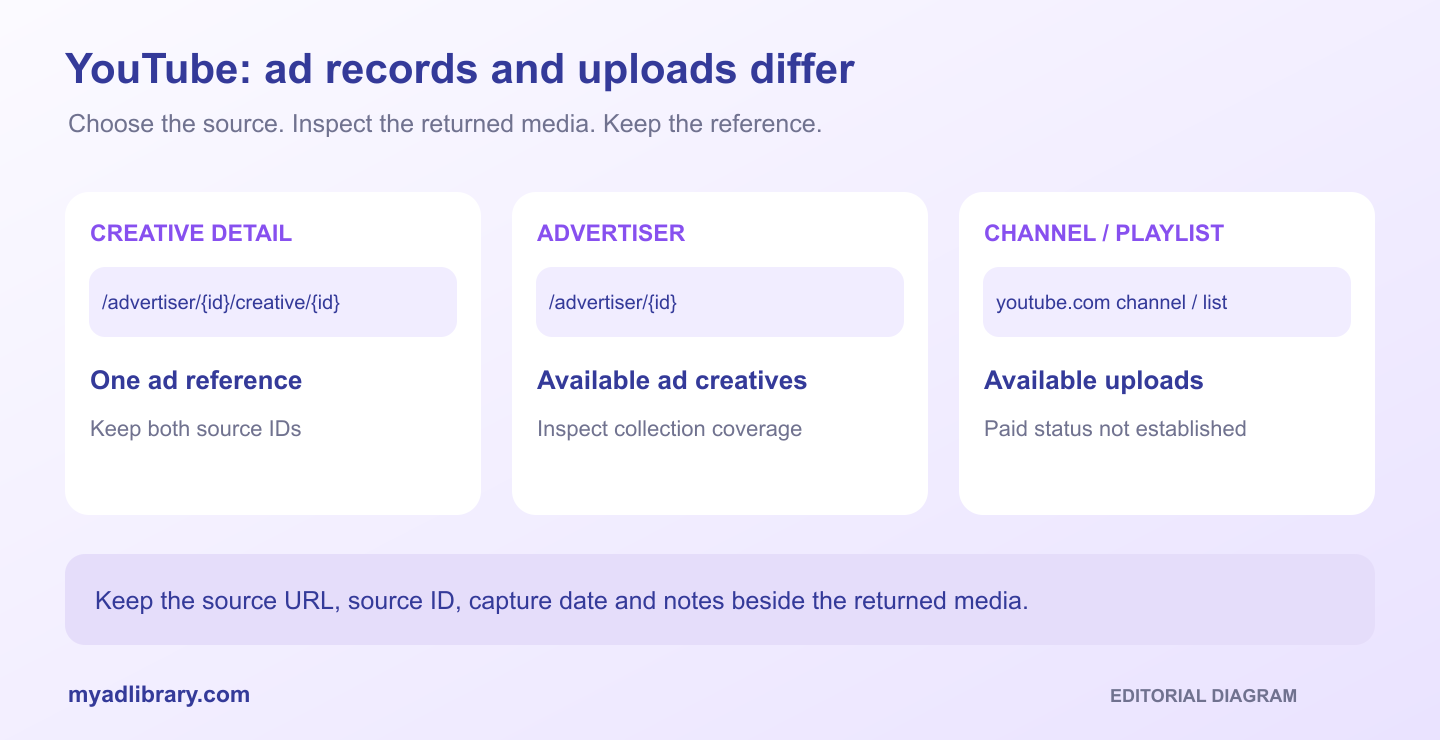Click the 'Keep the source URL, source ID' banner text

pyautogui.click(x=562, y=601)
